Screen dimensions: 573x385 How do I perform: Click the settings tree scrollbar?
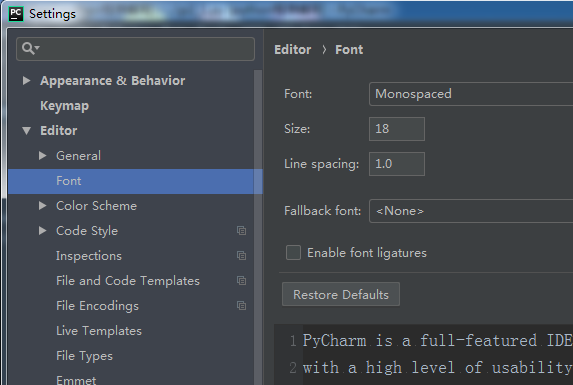click(258, 226)
